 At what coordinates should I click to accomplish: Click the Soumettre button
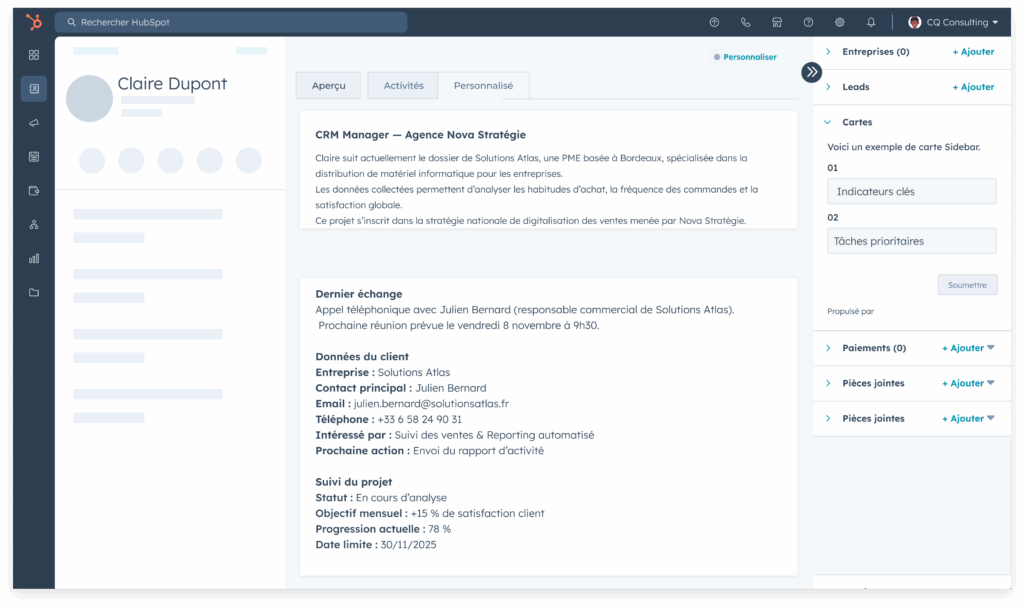click(x=967, y=285)
